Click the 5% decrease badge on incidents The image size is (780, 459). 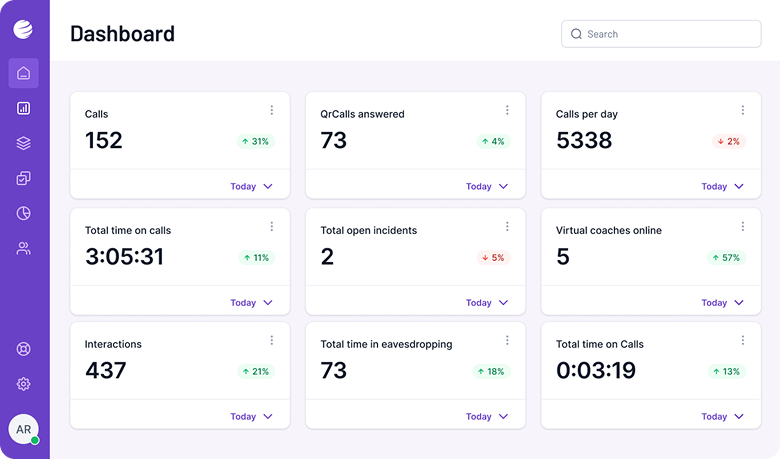click(x=493, y=258)
